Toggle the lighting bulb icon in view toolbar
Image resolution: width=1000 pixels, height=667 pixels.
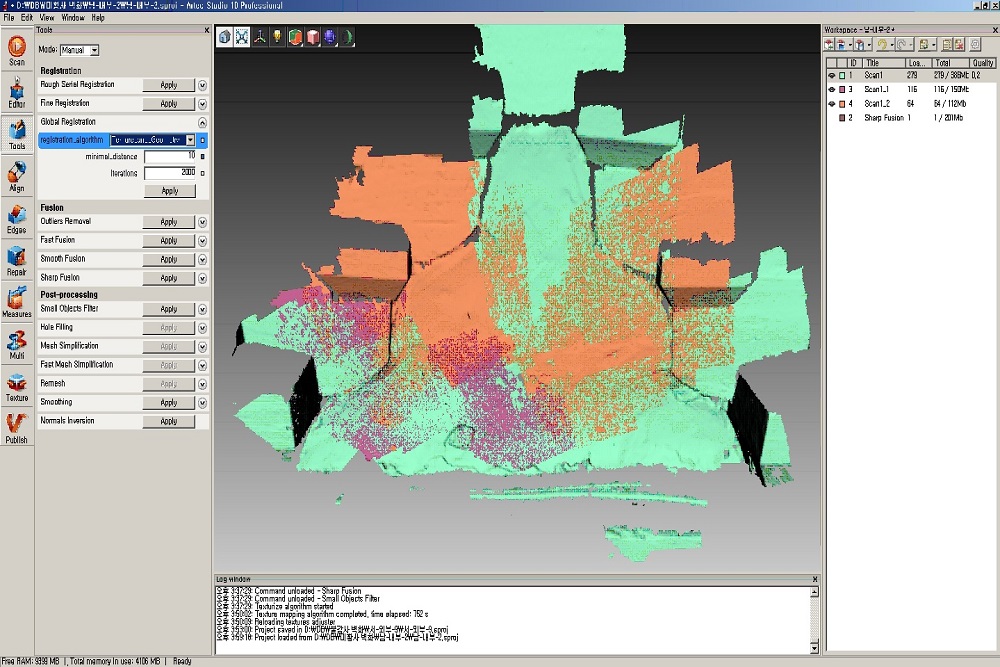pyautogui.click(x=277, y=37)
